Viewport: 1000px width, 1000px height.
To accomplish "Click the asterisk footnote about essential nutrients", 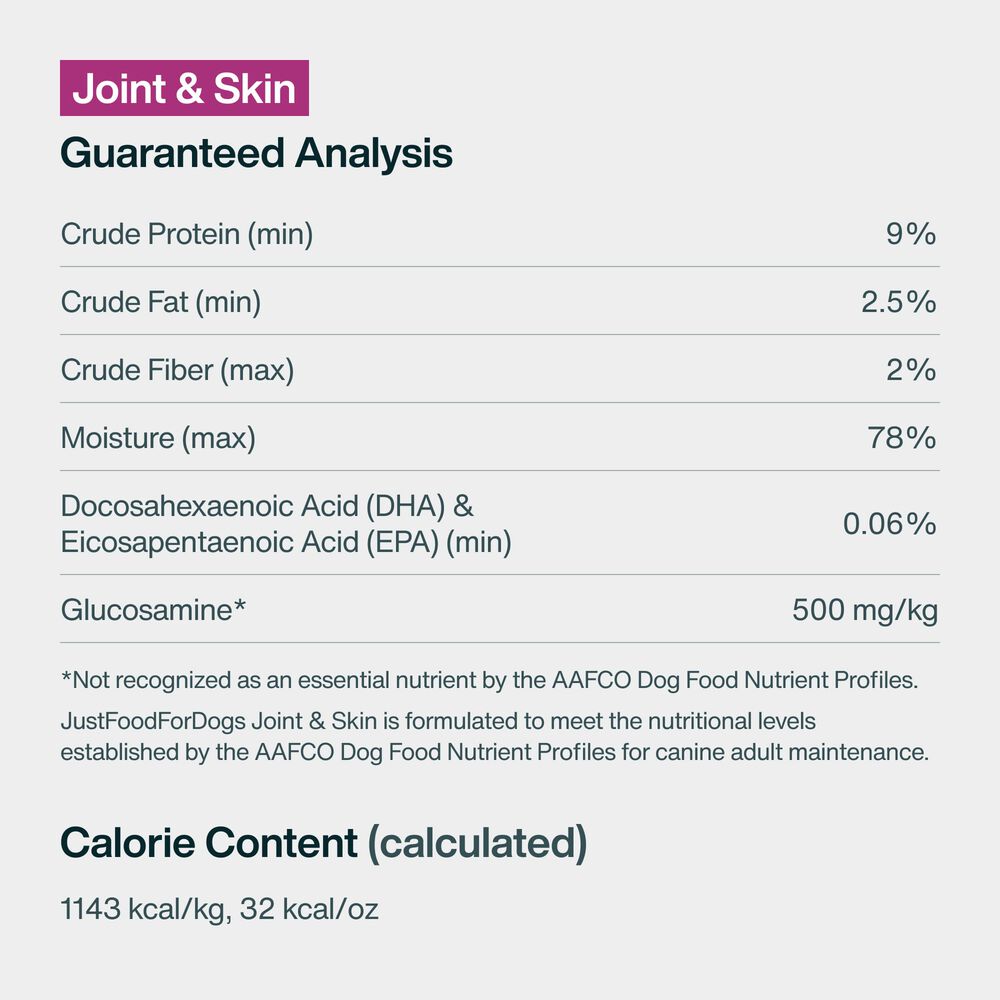I will (x=489, y=681).
